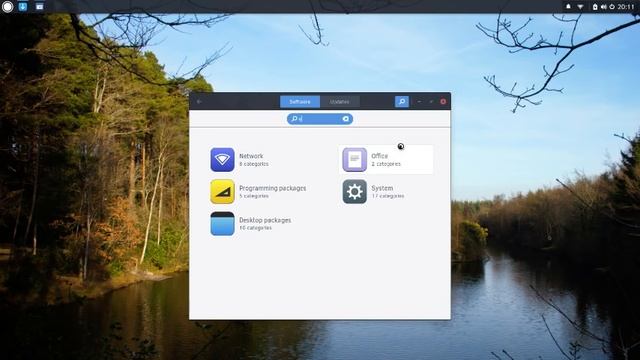The height and width of the screenshot is (360, 640).
Task: Open the Network category icon
Action: coord(222,160)
